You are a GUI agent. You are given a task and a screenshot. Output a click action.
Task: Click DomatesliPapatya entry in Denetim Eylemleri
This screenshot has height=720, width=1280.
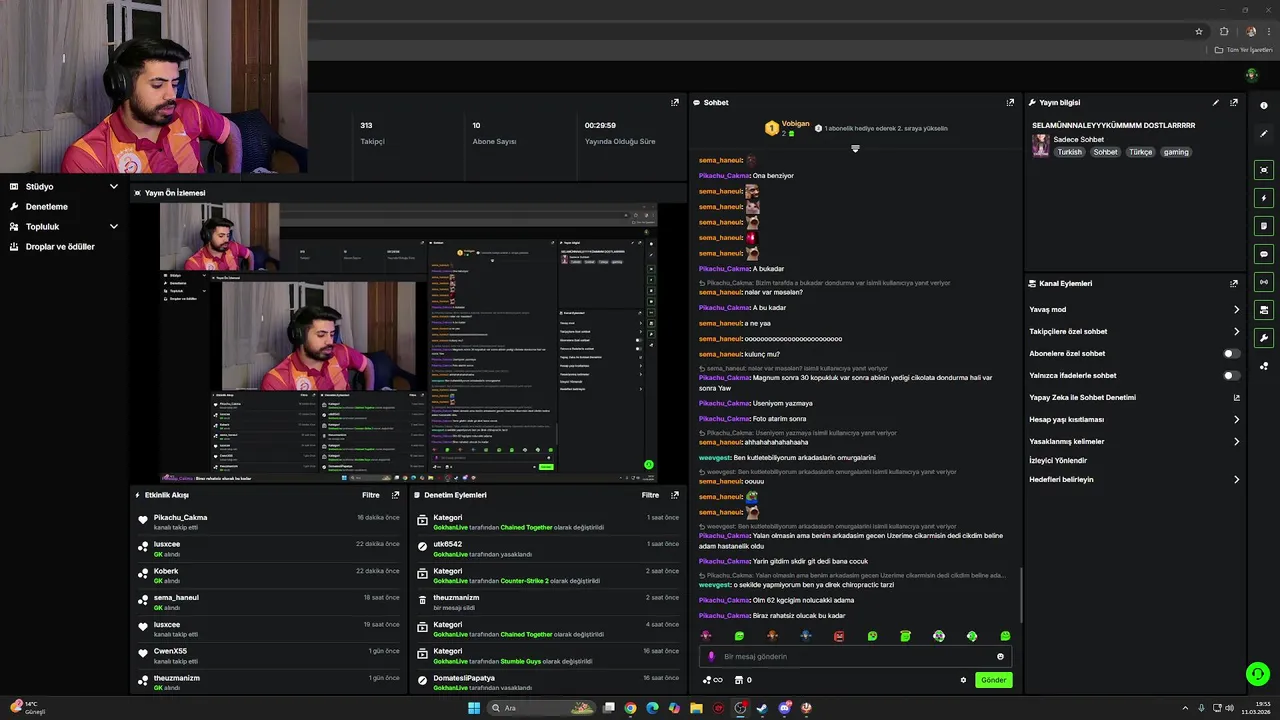[x=464, y=678]
